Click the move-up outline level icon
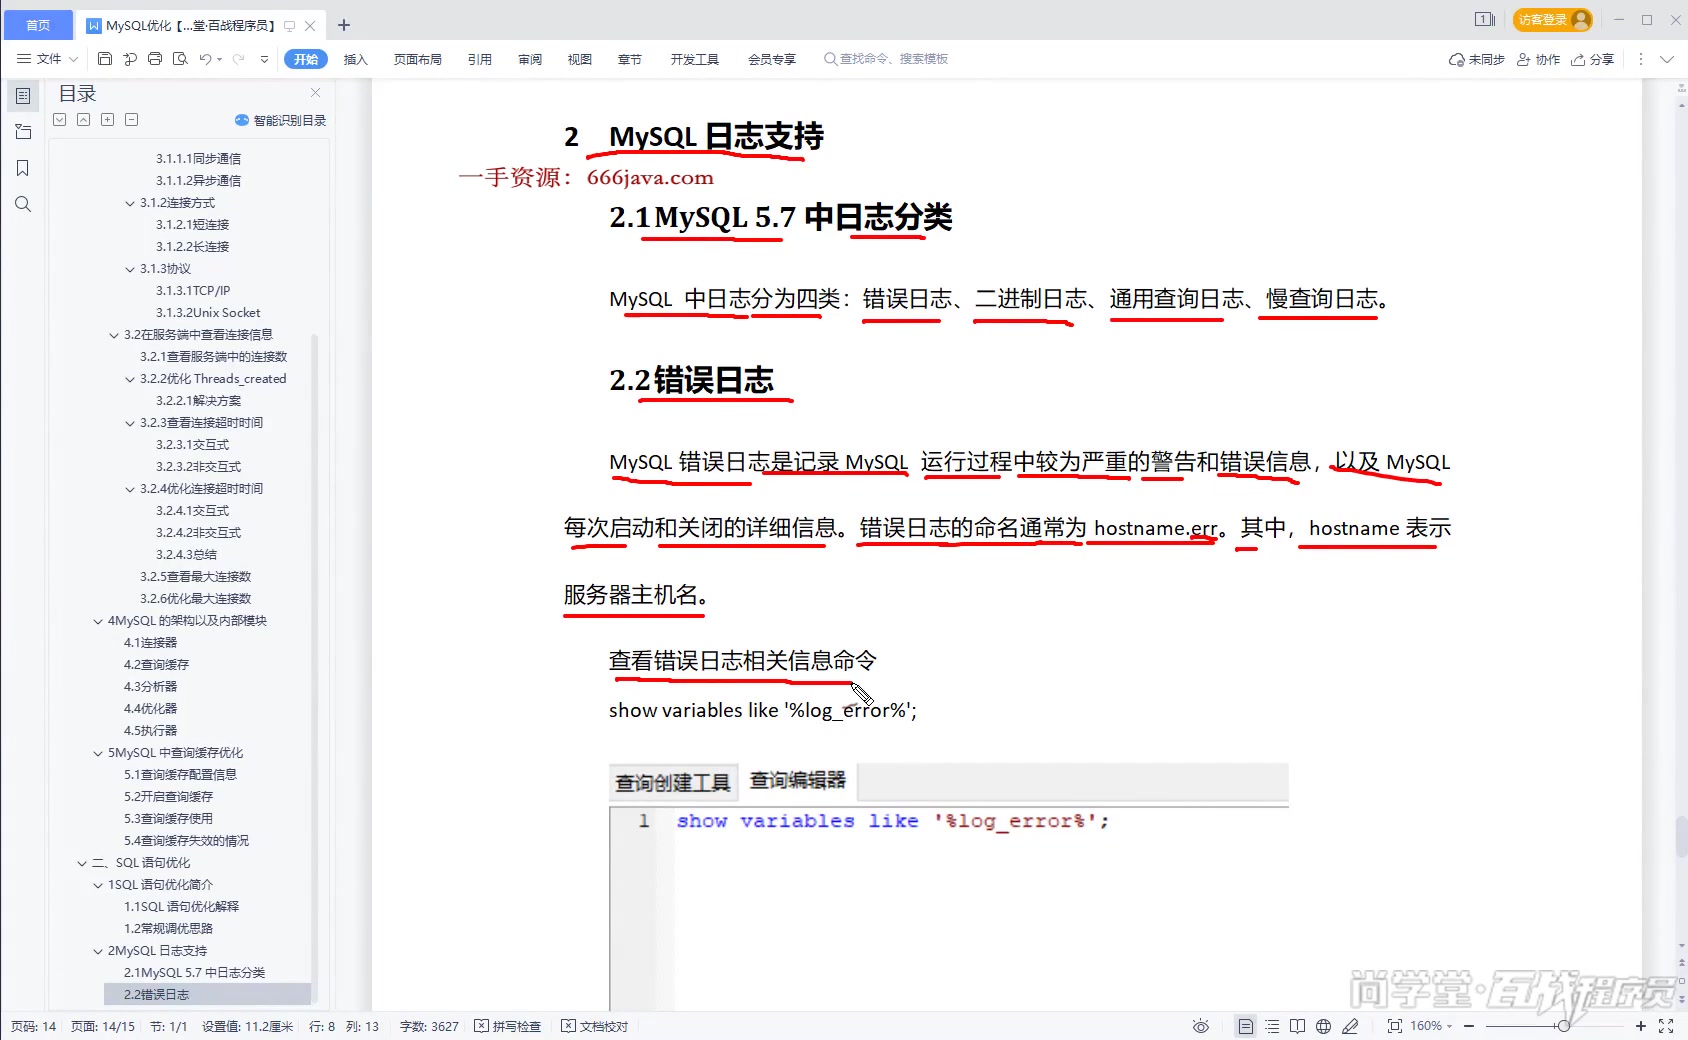Viewport: 1688px width, 1040px height. (83, 120)
